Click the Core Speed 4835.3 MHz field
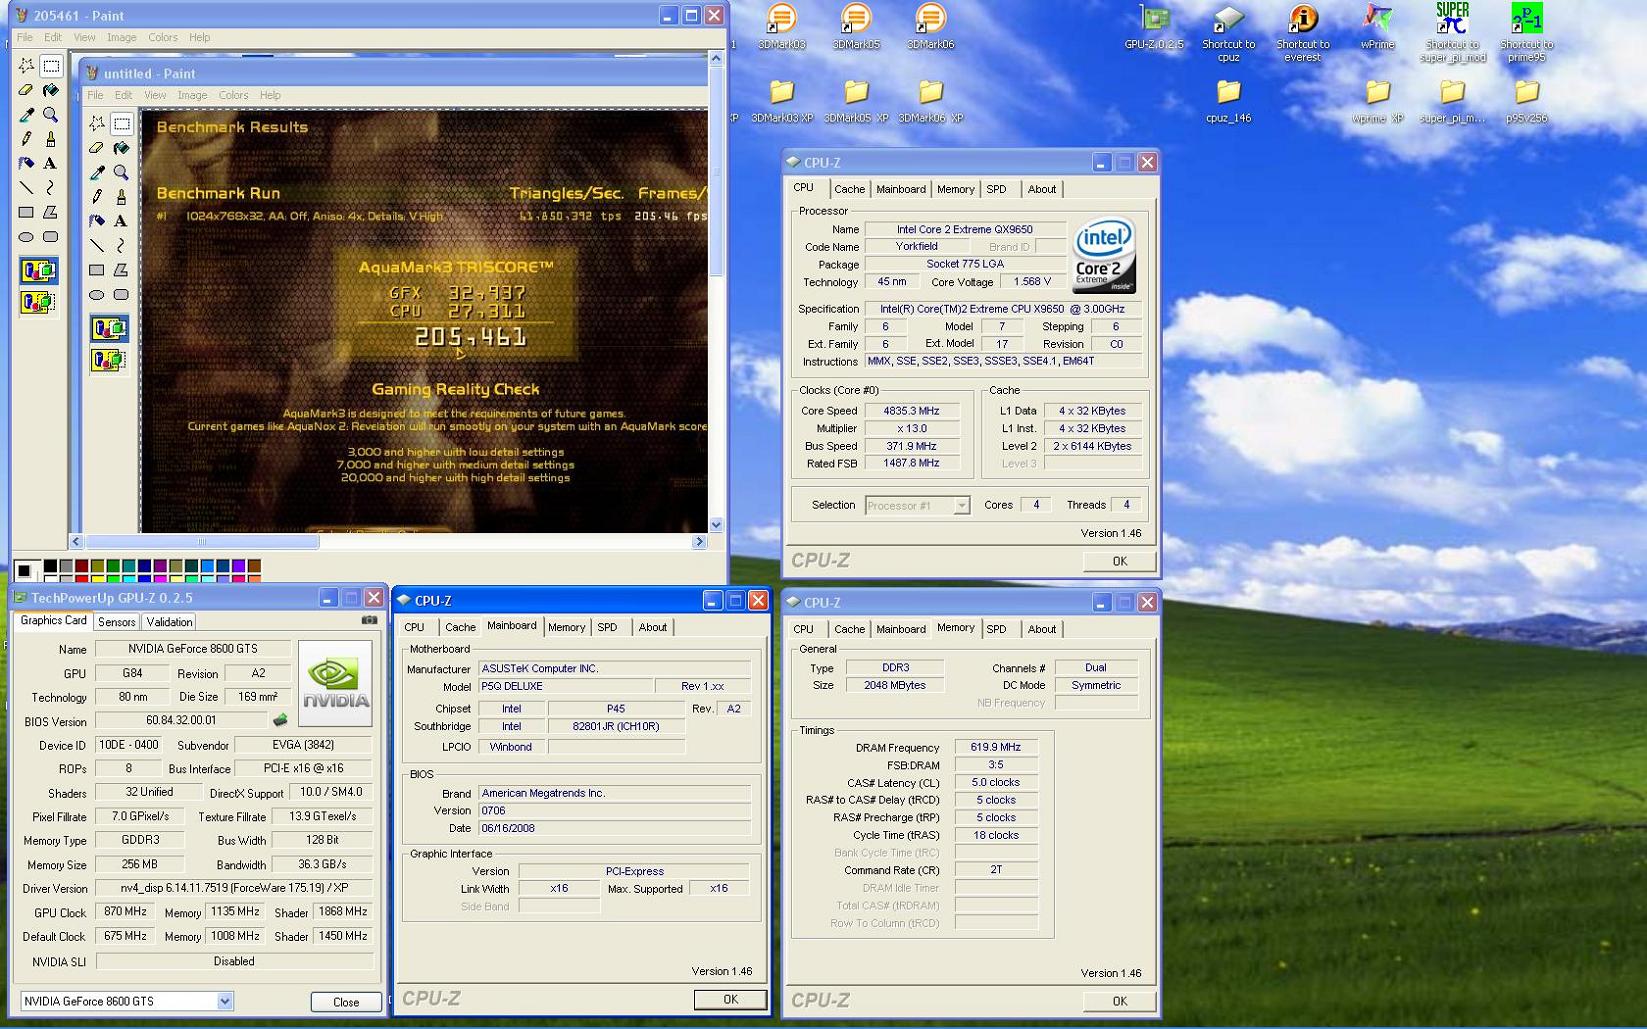 (x=913, y=411)
